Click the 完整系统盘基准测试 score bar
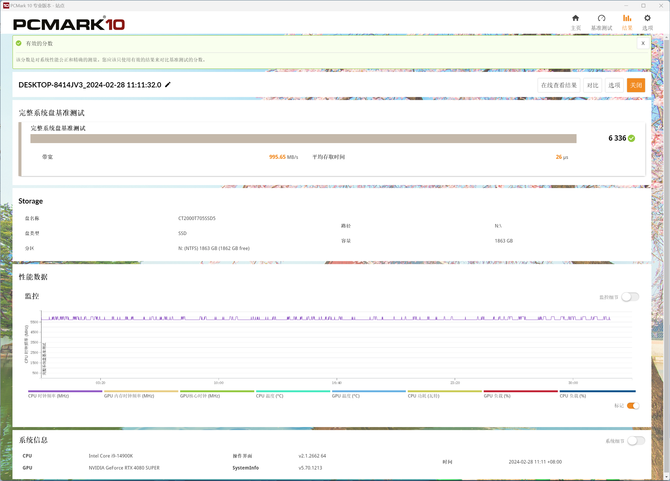This screenshot has height=481, width=670. (303, 138)
